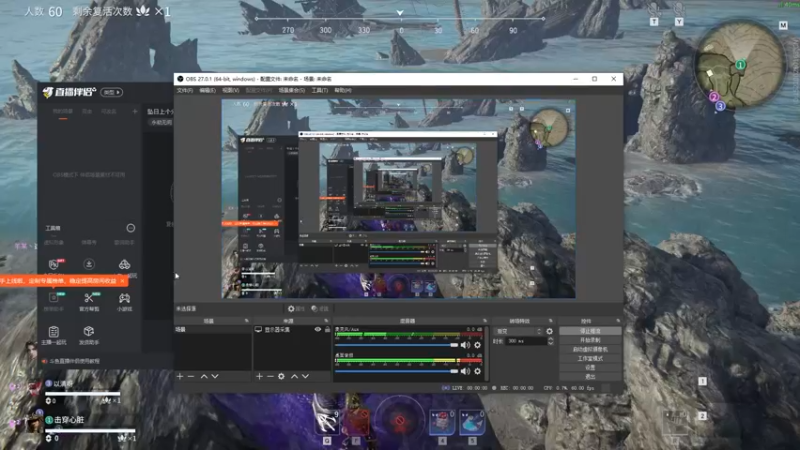The width and height of the screenshot is (800, 450).
Task: Open the 场景集合(S) menu
Action: click(x=292, y=90)
